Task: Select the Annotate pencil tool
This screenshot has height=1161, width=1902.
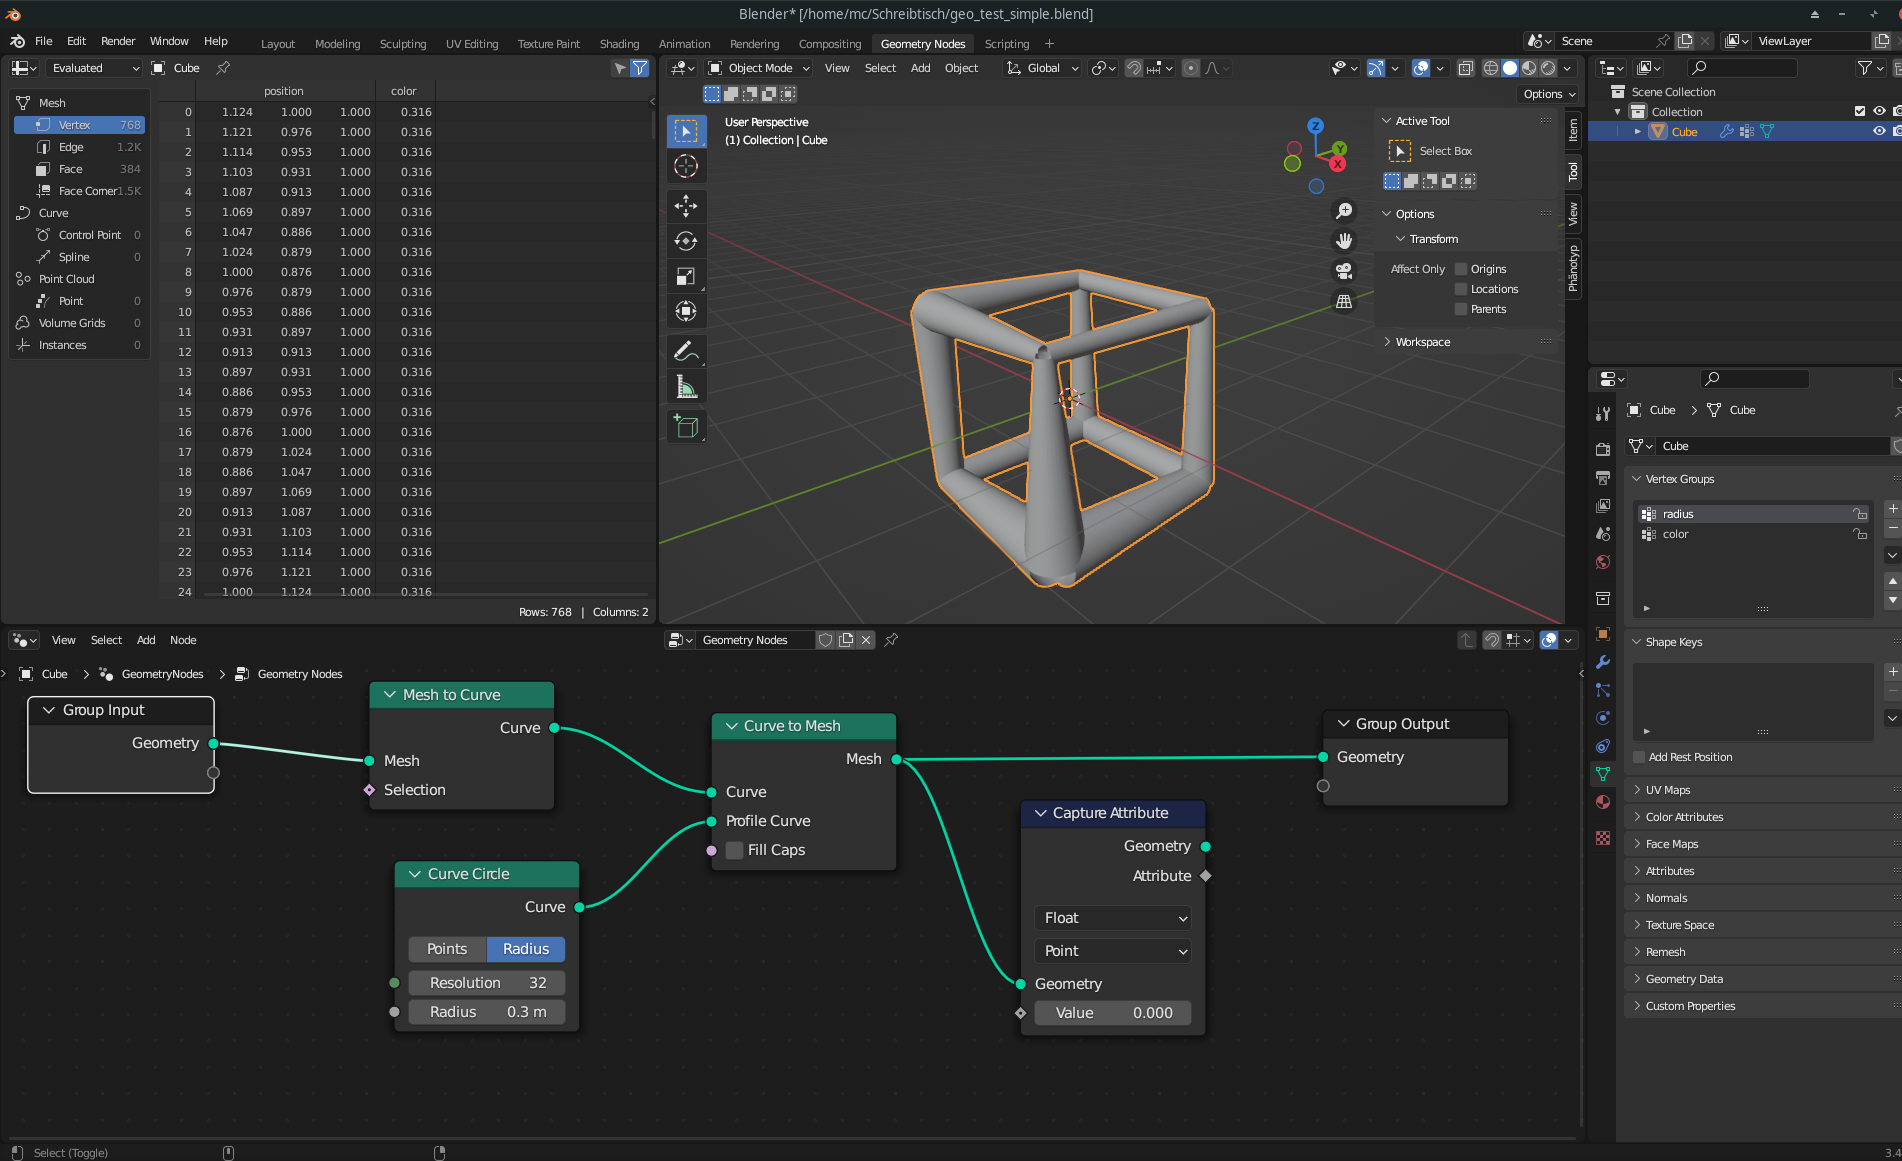Action: 686,351
